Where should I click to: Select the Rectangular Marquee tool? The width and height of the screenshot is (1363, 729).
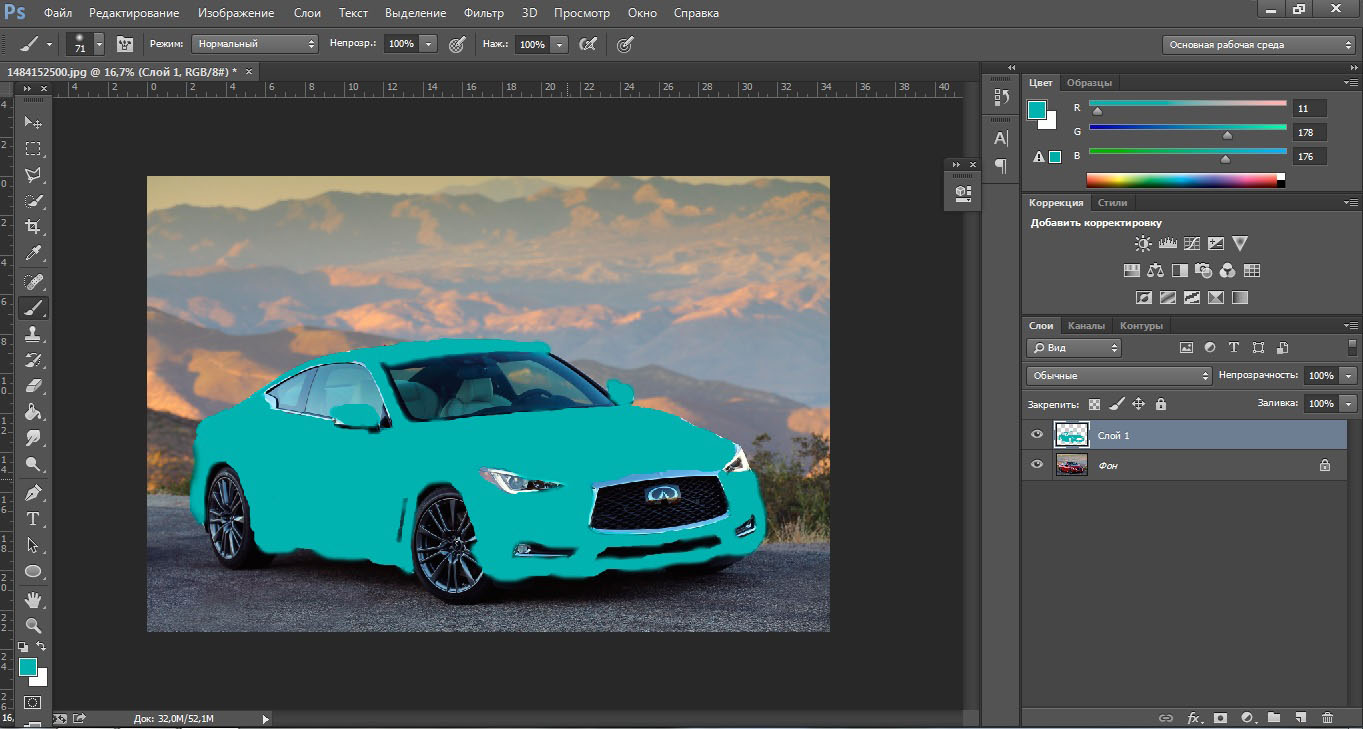pyautogui.click(x=33, y=148)
